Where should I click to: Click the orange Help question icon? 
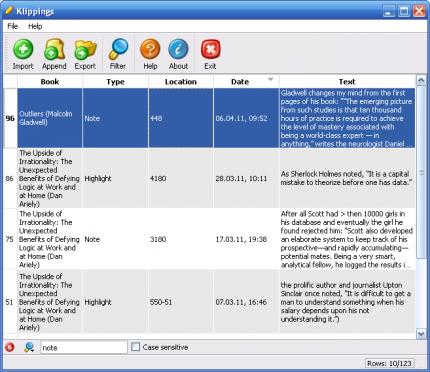coord(150,49)
